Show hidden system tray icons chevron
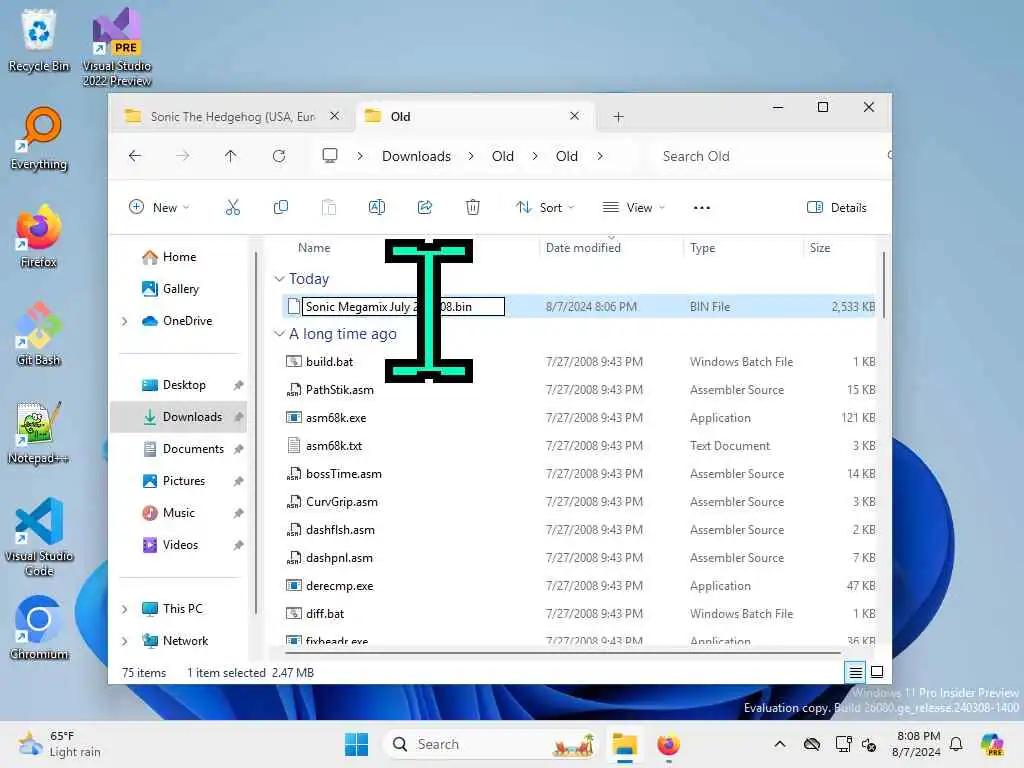 (x=780, y=744)
